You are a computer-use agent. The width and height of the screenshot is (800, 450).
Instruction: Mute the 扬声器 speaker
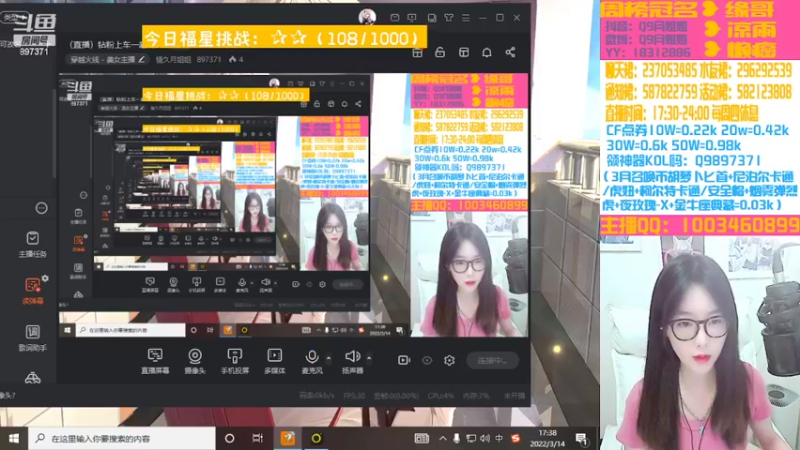(352, 361)
